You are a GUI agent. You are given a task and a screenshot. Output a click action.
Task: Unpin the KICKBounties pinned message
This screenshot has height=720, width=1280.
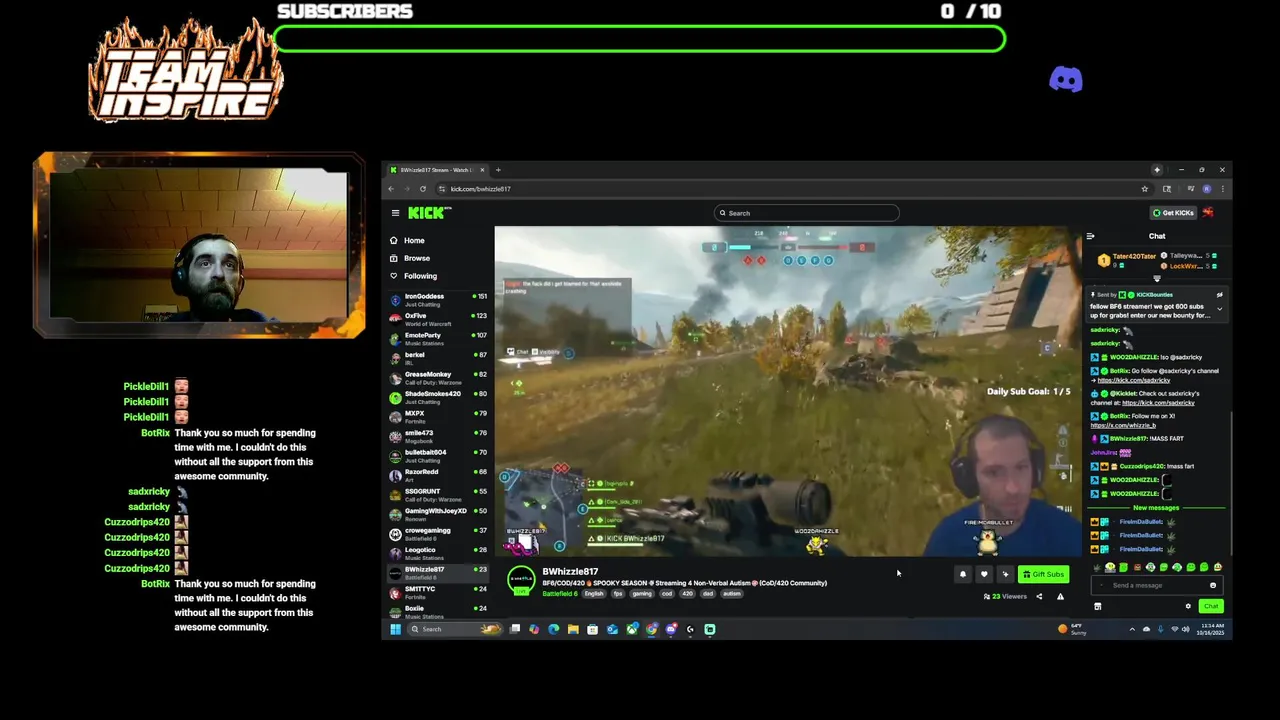point(1219,295)
